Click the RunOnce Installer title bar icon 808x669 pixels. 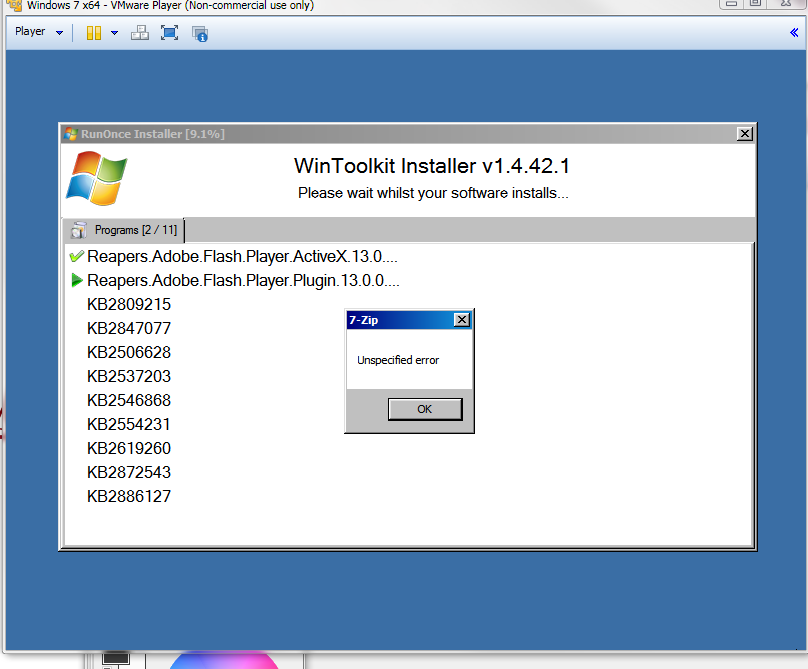71,134
